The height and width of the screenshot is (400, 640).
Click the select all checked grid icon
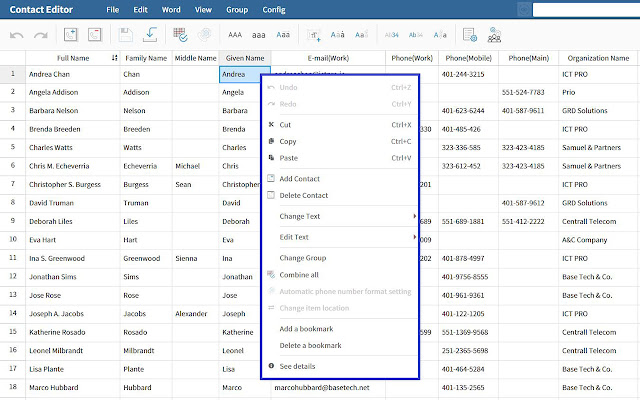(x=181, y=35)
